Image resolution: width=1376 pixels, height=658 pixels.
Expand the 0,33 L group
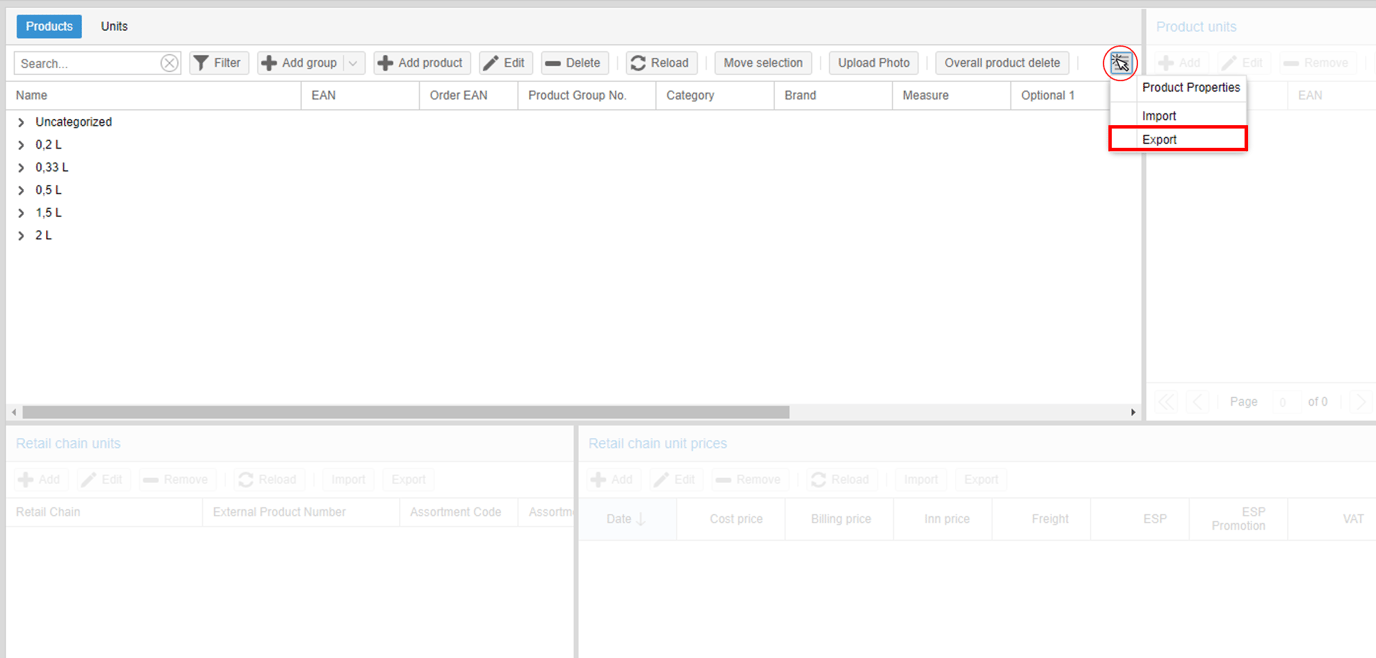pos(21,168)
